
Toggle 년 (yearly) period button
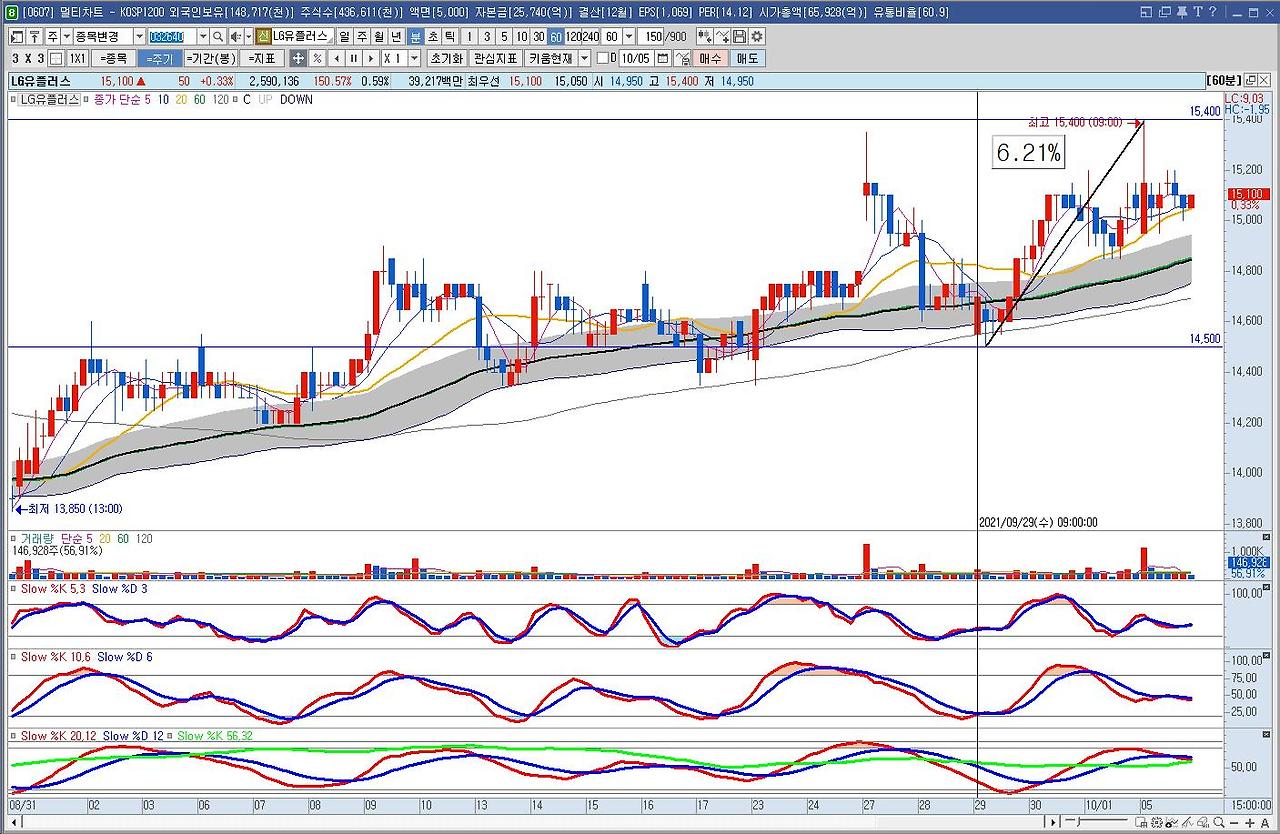click(x=397, y=36)
